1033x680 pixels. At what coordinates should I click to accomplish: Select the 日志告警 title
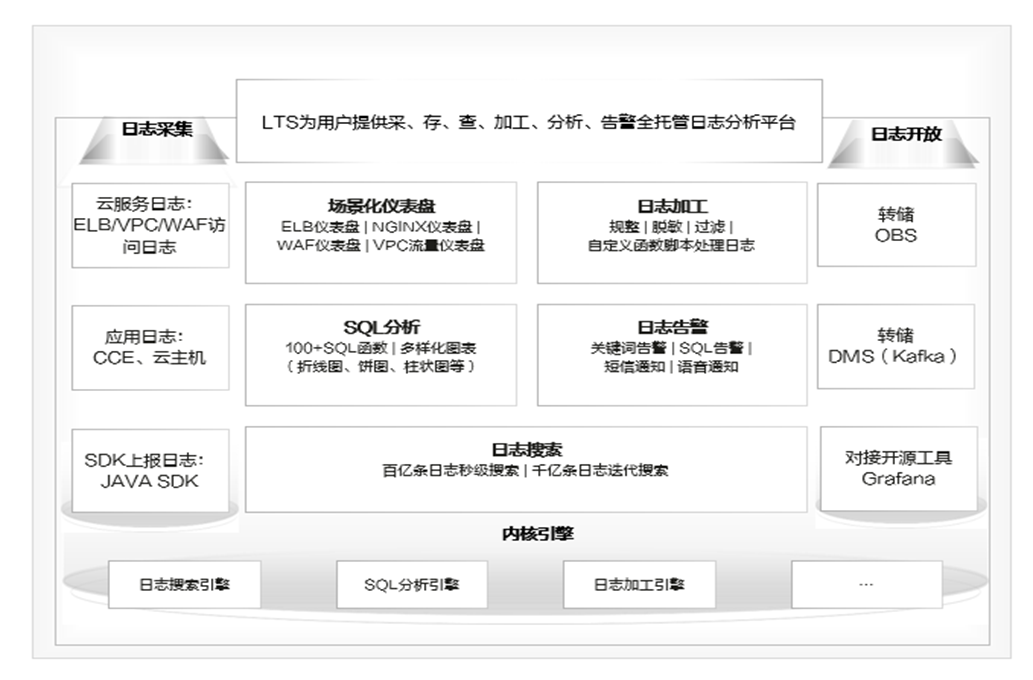[x=672, y=327]
